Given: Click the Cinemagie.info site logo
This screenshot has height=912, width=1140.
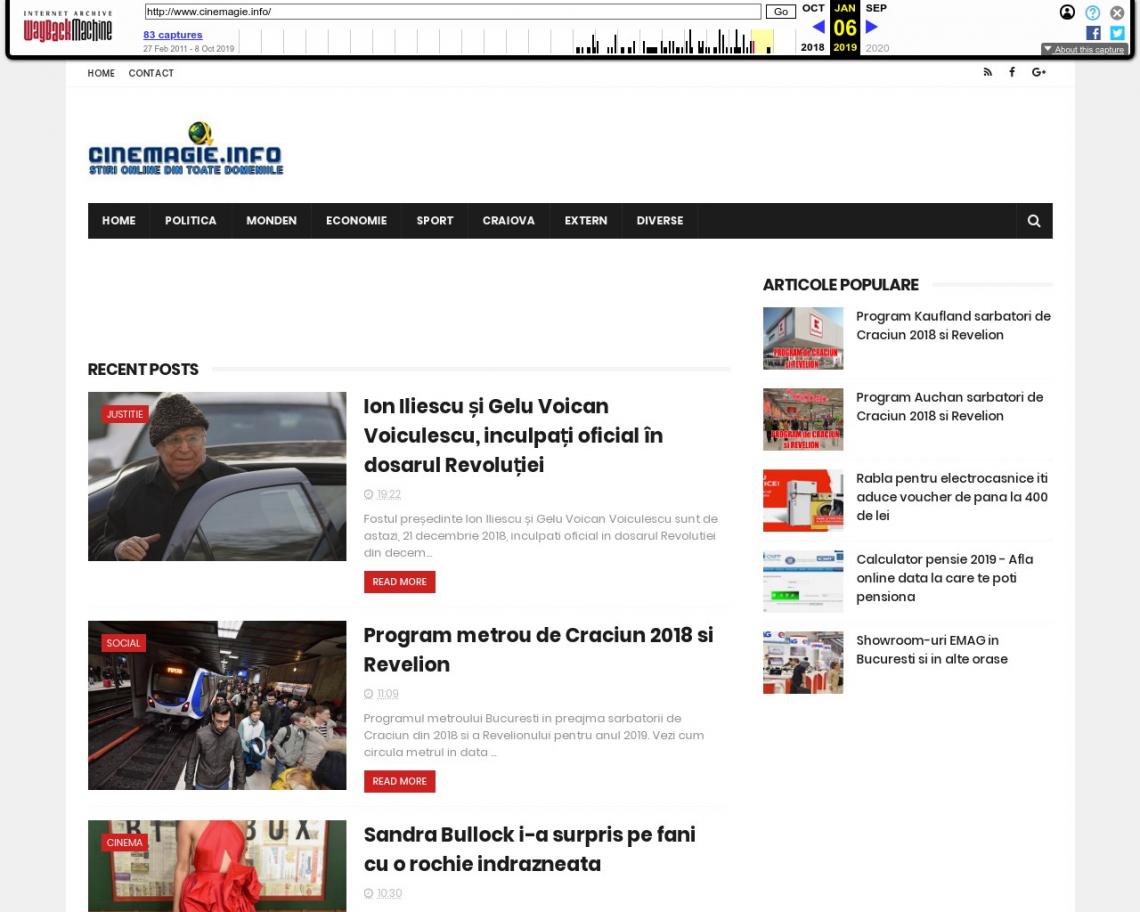Looking at the screenshot, I should pos(185,148).
